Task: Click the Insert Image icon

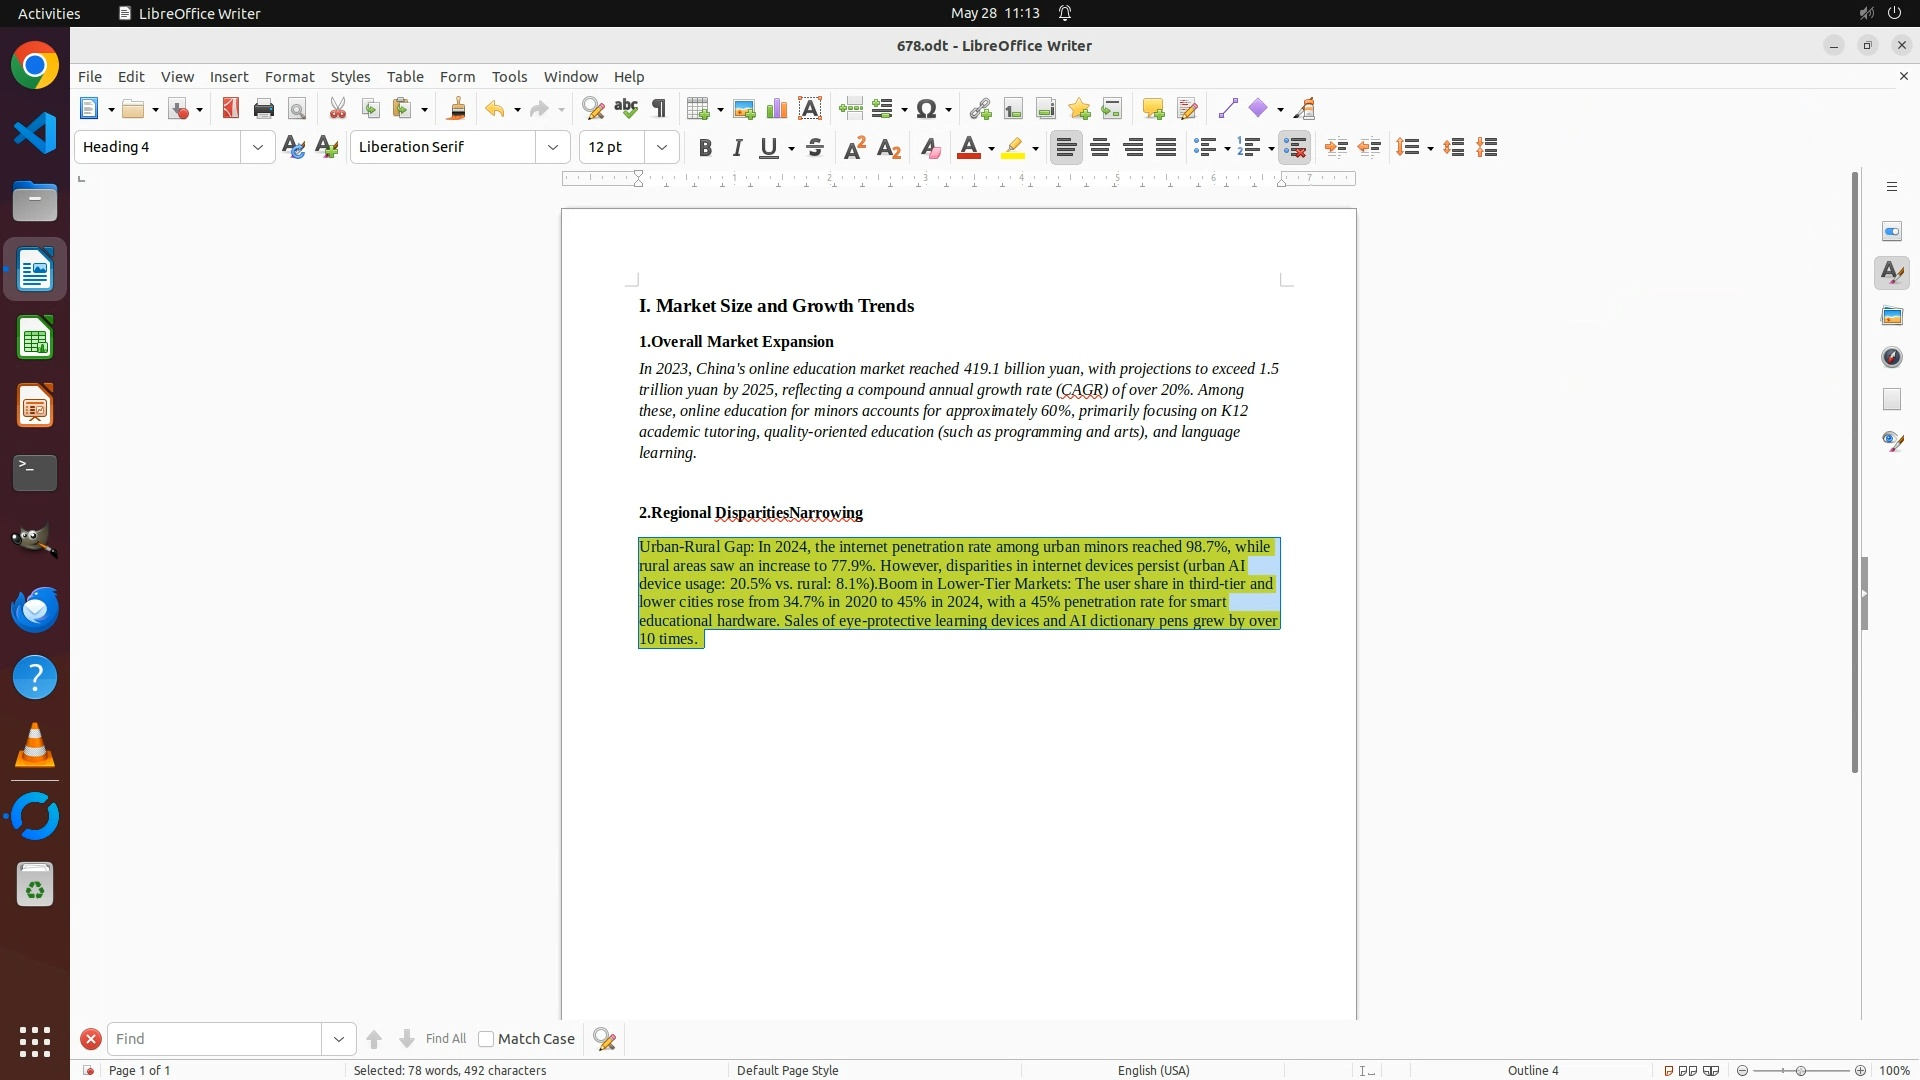Action: click(x=744, y=109)
